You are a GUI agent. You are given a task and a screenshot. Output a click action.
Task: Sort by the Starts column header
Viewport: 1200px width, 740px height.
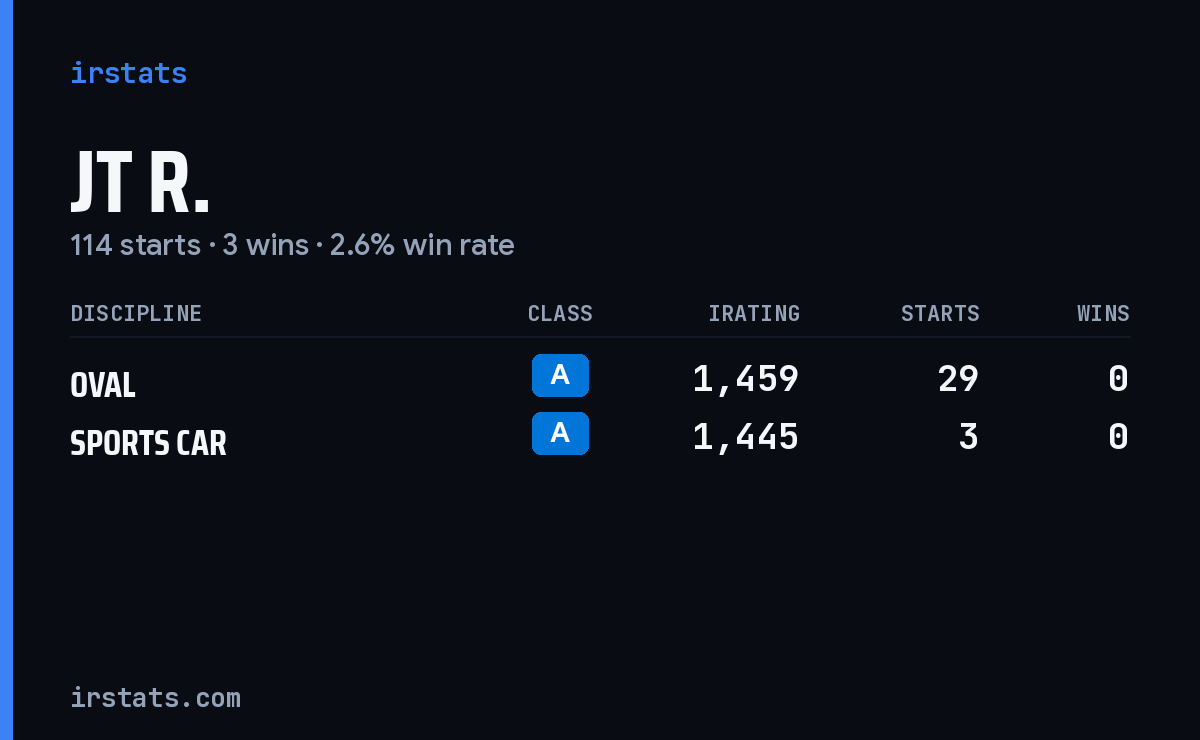pos(940,313)
